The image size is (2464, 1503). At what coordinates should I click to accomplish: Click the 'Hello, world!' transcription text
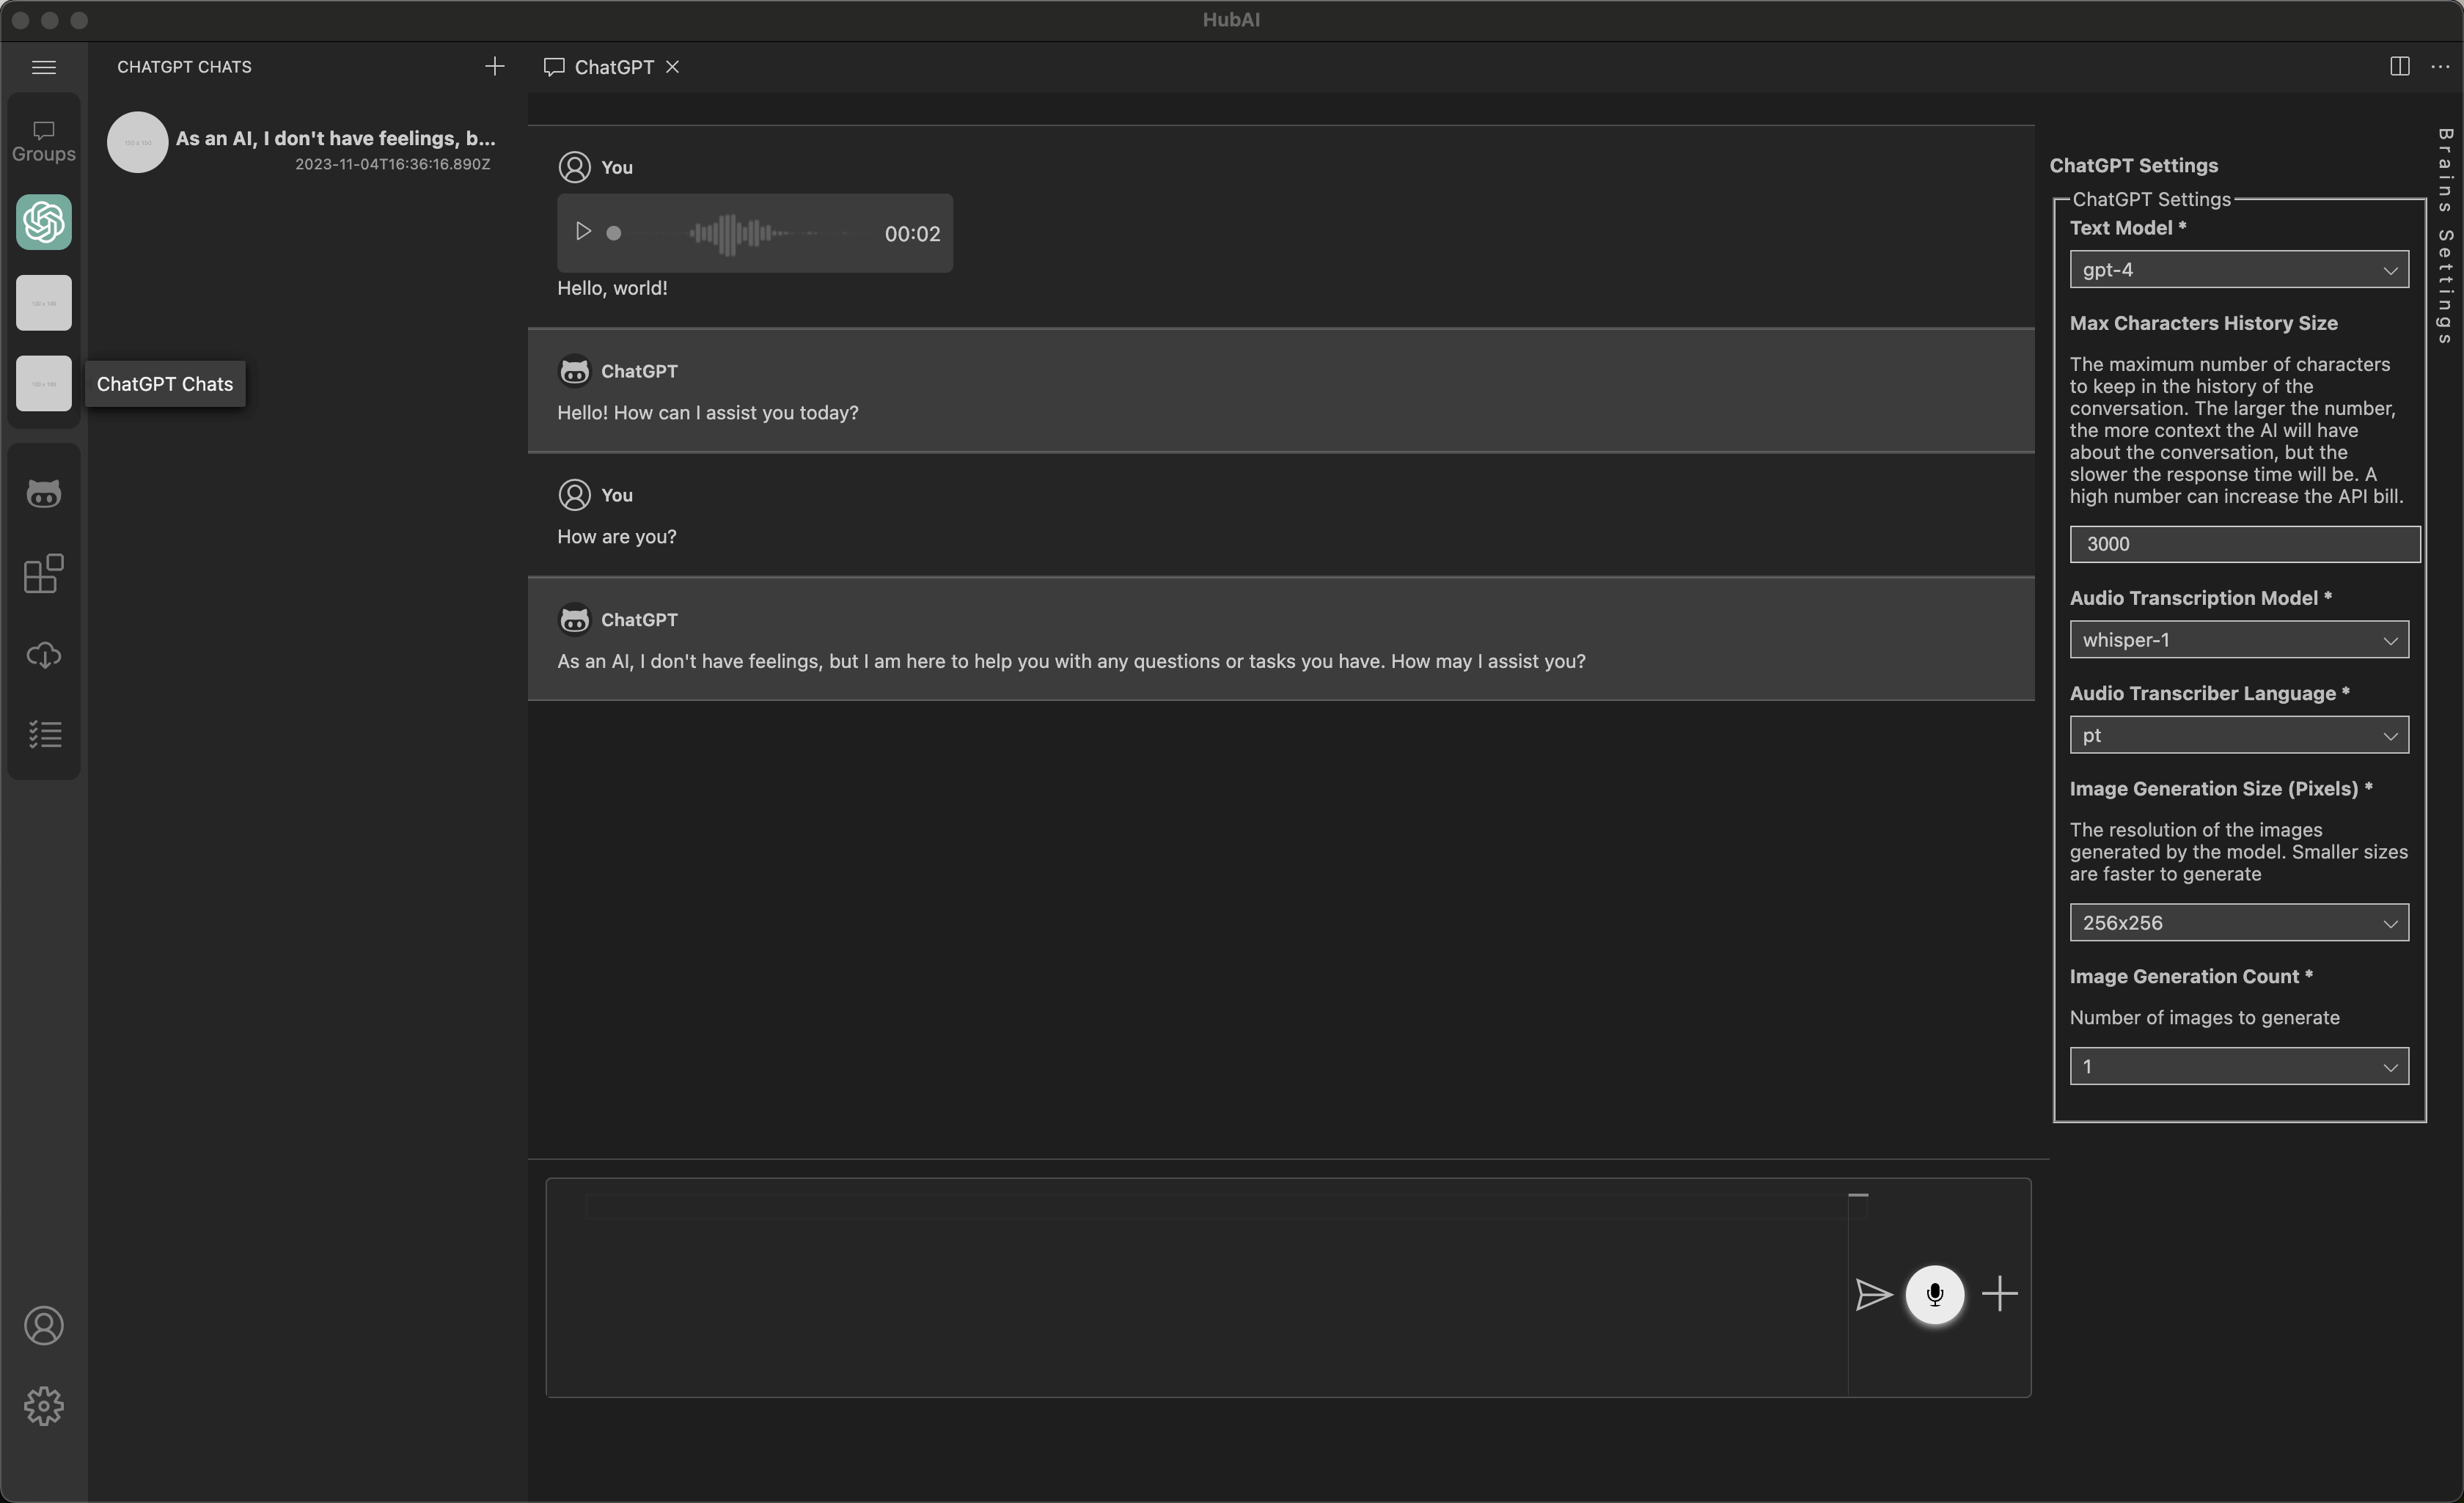pos(612,288)
